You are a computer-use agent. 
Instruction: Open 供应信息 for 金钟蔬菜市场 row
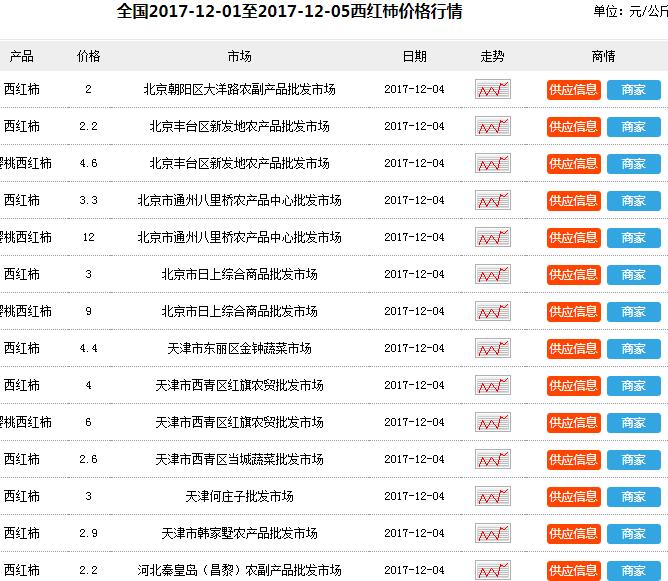(574, 349)
